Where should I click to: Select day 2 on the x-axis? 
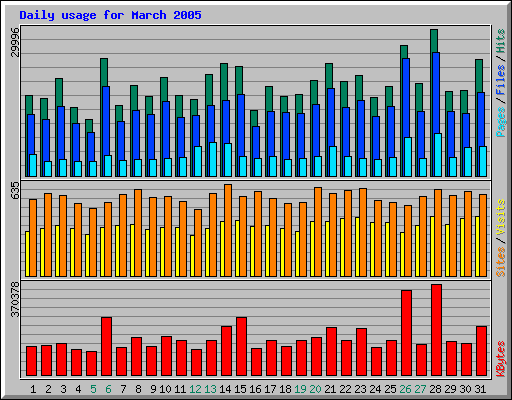click(48, 389)
